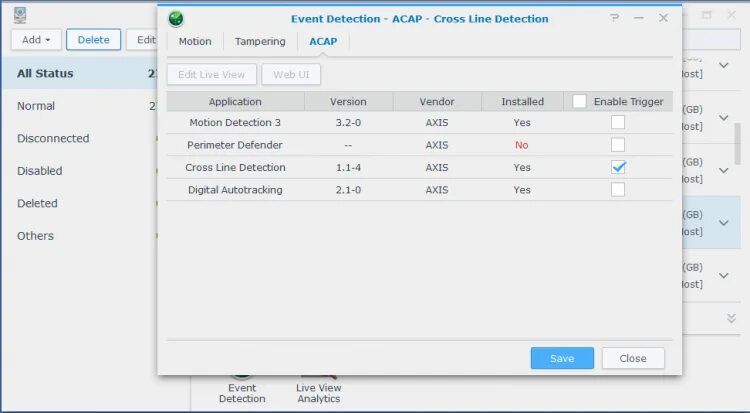Enable trigger for Motion Detection 3

tap(618, 122)
